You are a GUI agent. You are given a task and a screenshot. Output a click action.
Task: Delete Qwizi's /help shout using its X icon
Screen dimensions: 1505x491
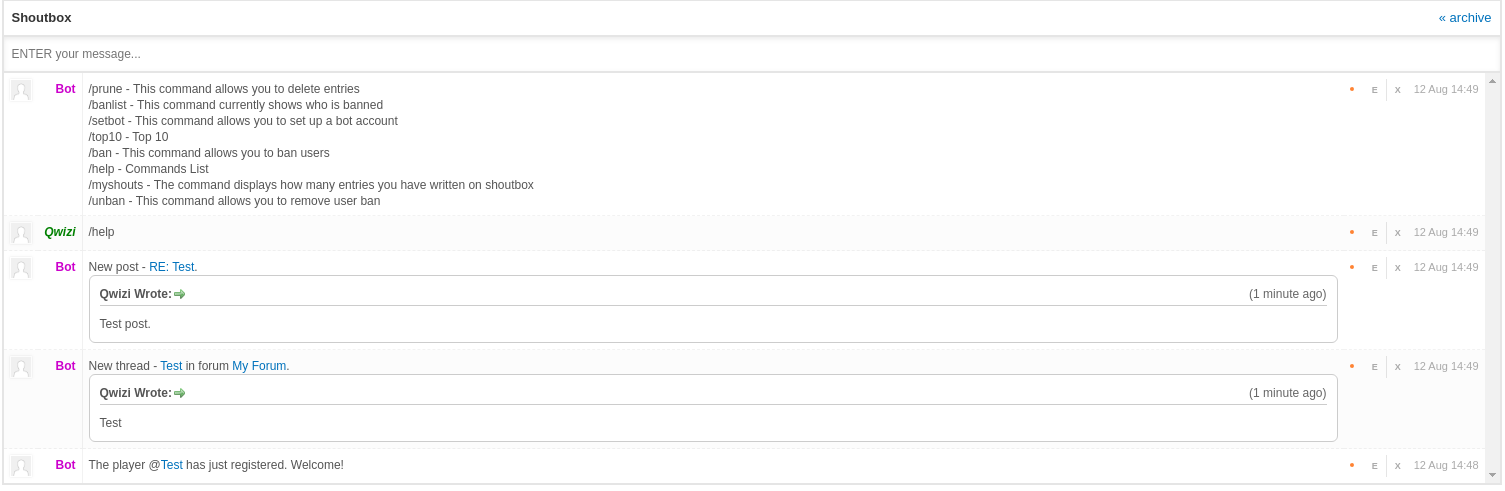pyautogui.click(x=1397, y=233)
